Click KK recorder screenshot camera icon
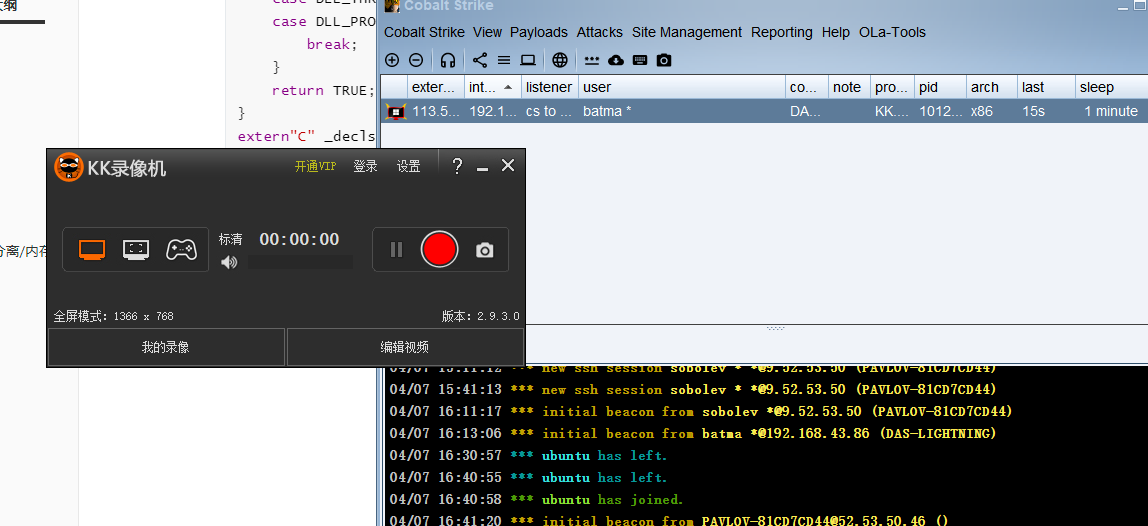1148x526 pixels. 485,250
